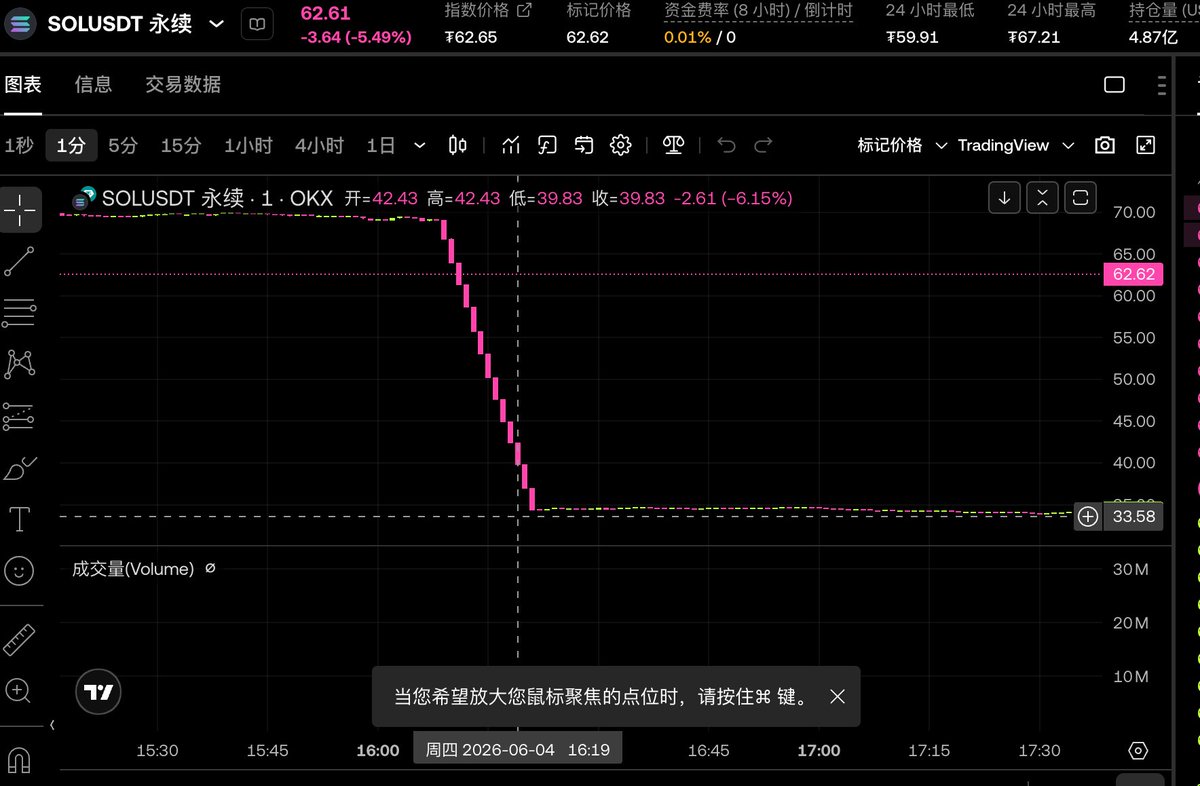Open the 指数价格 index price link

pyautogui.click(x=488, y=11)
